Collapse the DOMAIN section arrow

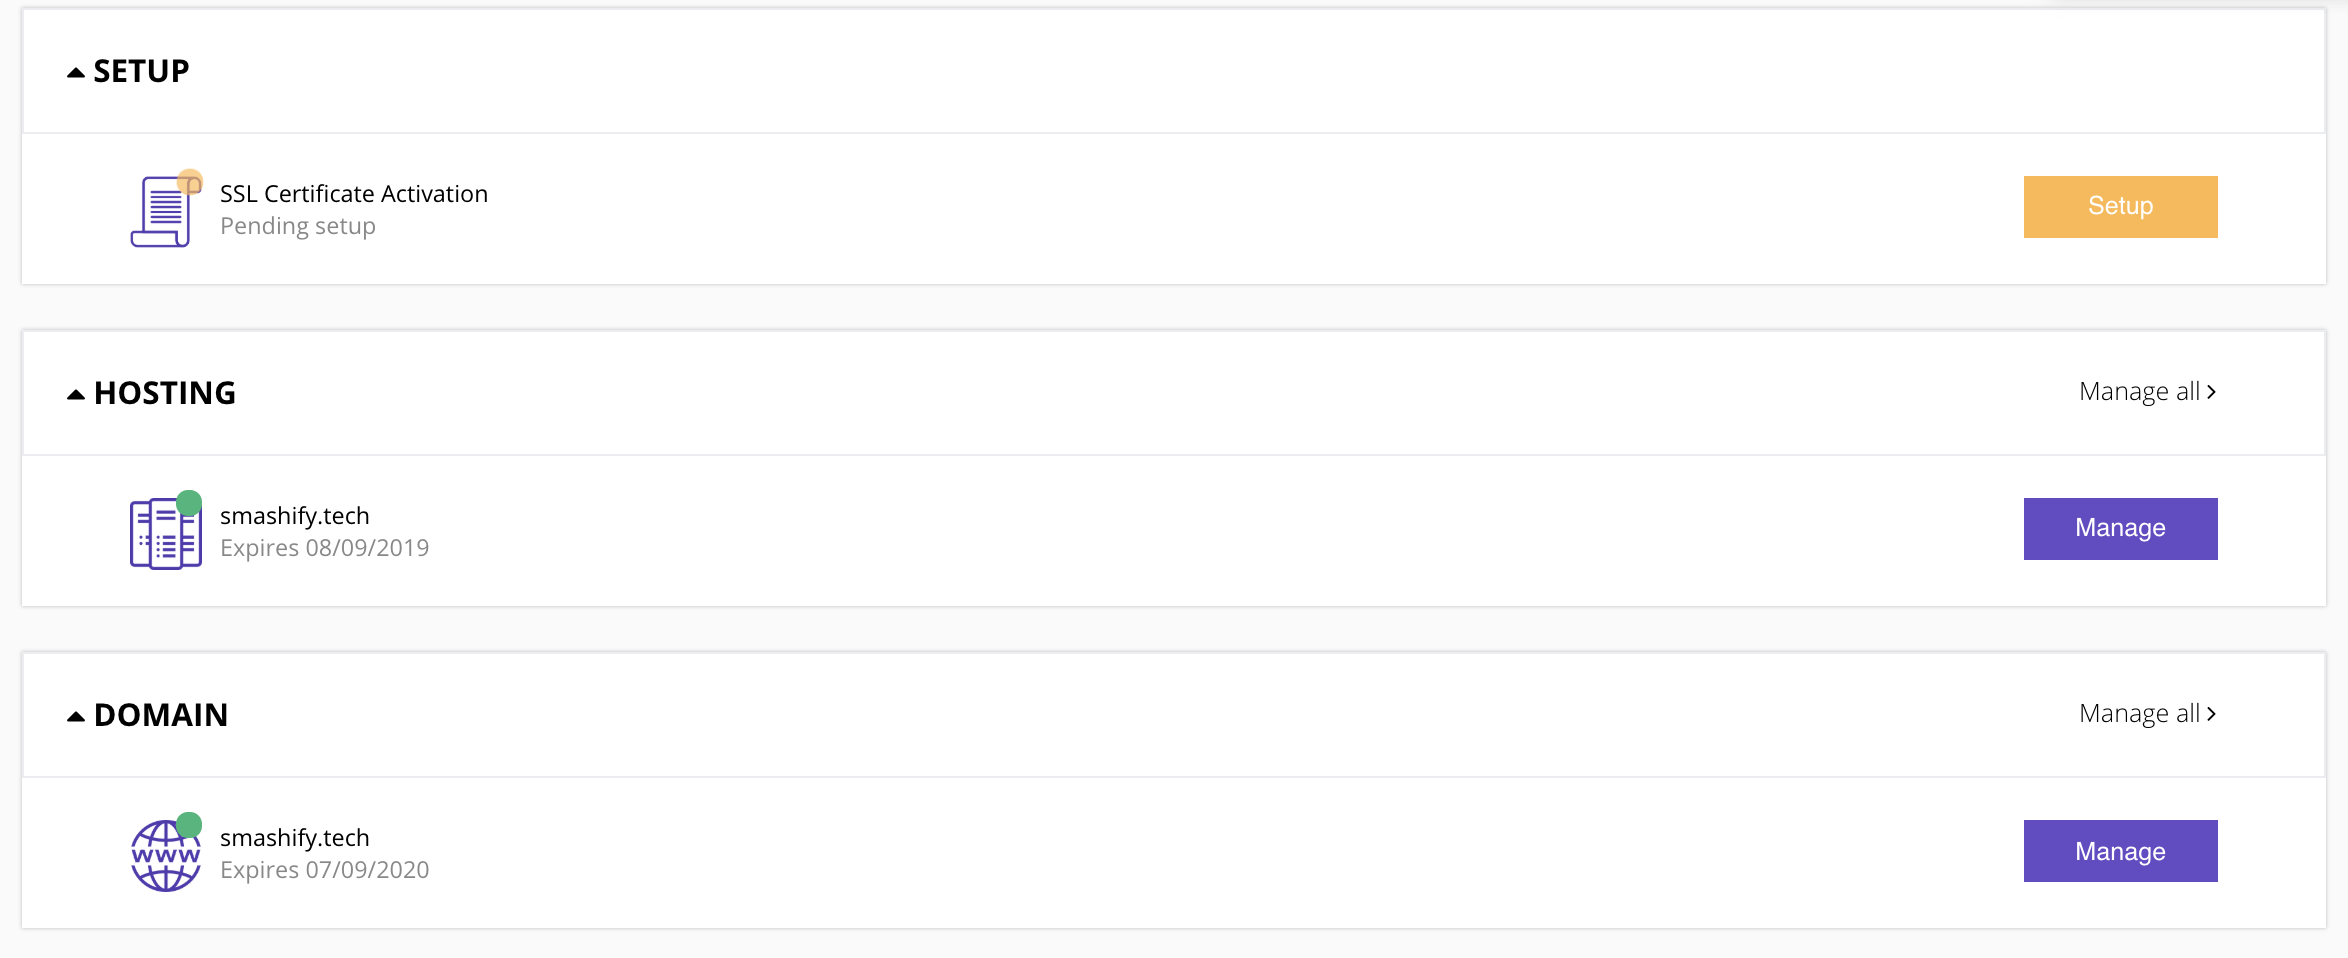tap(76, 716)
